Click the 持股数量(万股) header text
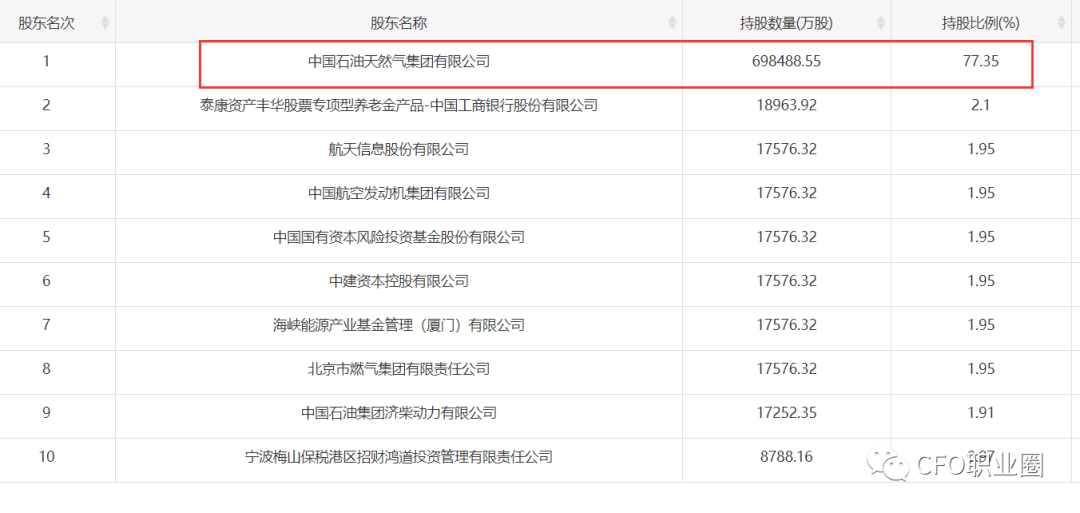Image resolution: width=1080 pixels, height=513 pixels. (x=786, y=23)
